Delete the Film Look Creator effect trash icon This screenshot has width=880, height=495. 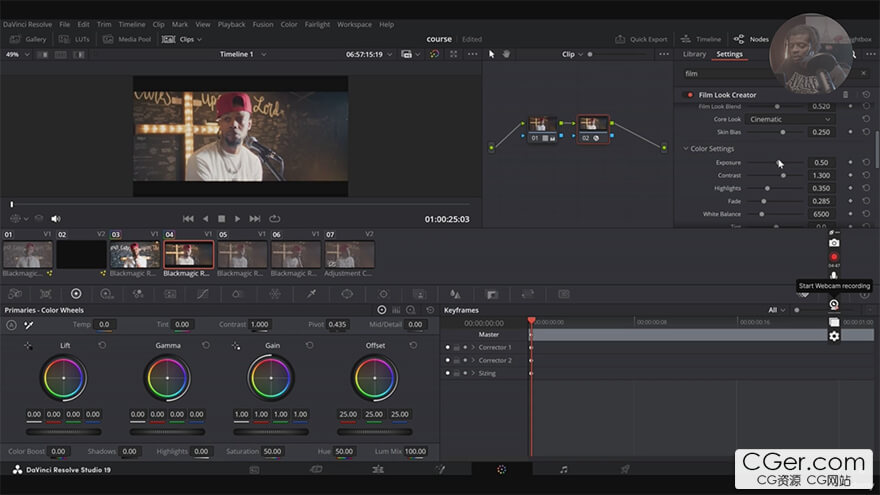[845, 95]
